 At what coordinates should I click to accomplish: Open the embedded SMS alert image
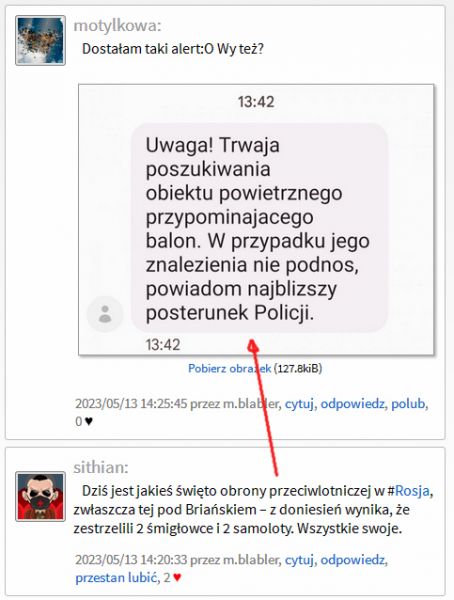point(256,220)
